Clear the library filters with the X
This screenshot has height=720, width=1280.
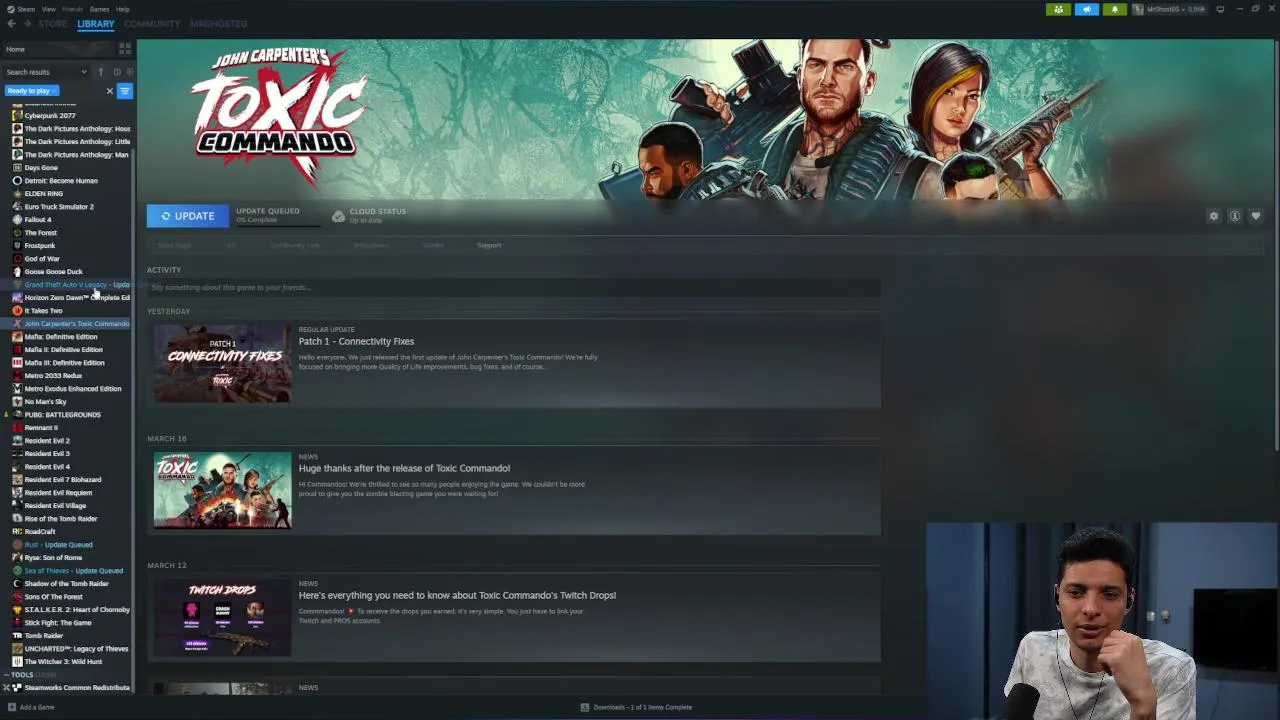tap(110, 91)
